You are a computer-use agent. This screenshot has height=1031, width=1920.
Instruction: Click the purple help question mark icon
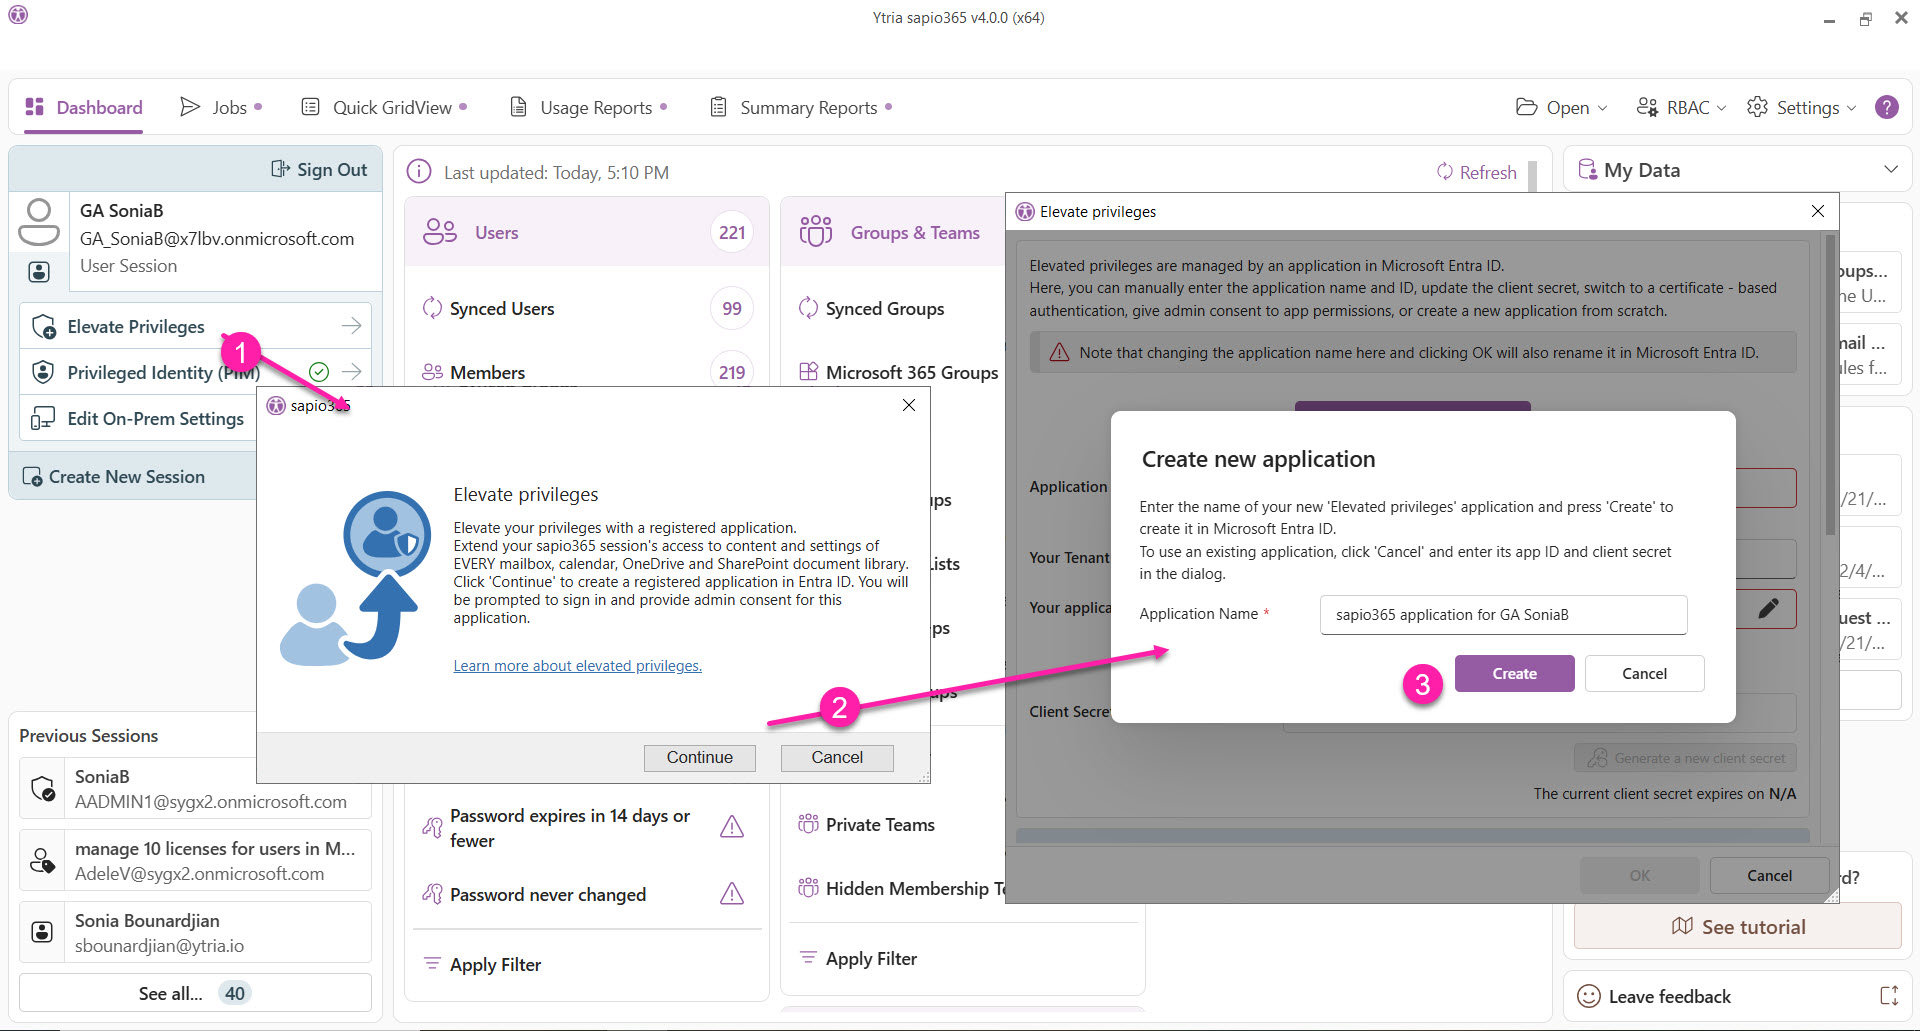[x=1886, y=107]
